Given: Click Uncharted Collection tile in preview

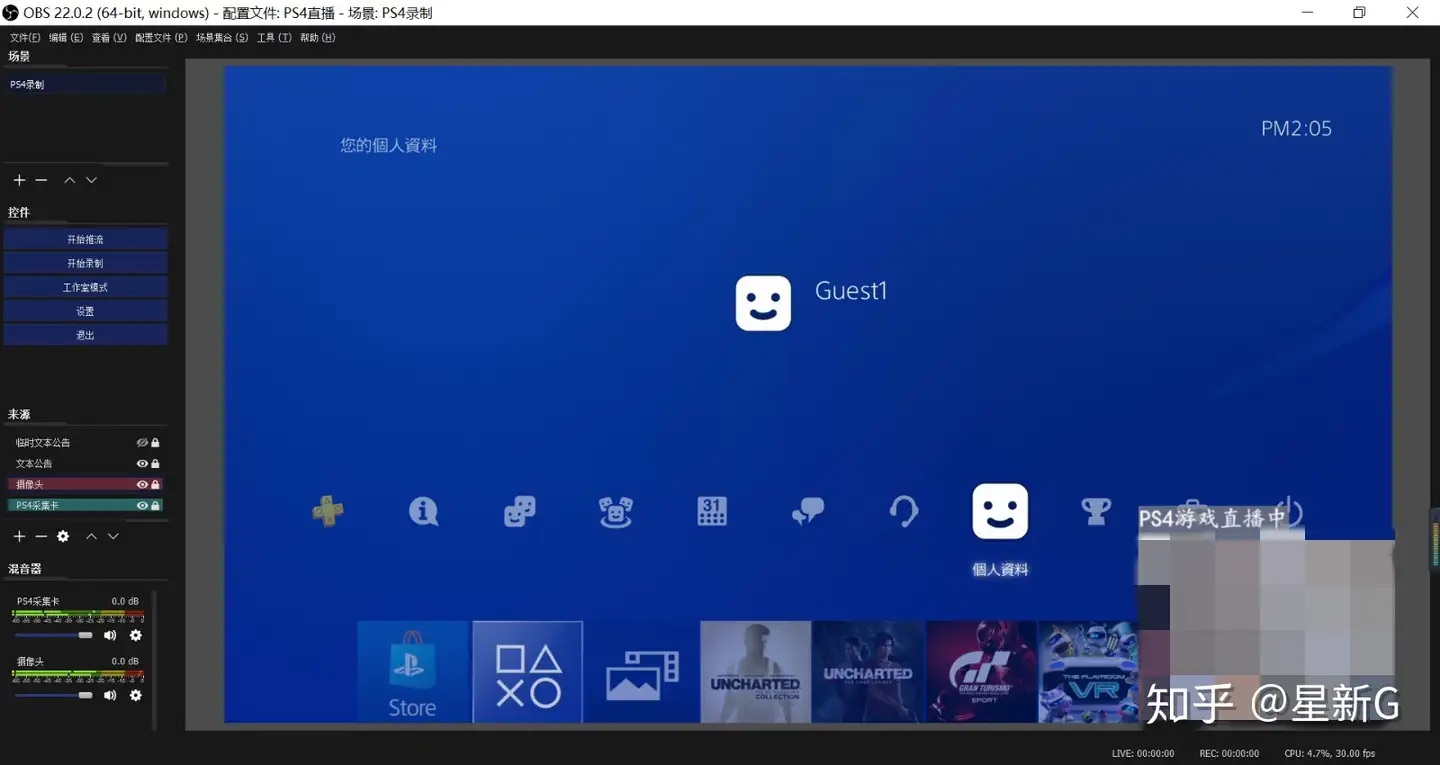Looking at the screenshot, I should pos(755,671).
